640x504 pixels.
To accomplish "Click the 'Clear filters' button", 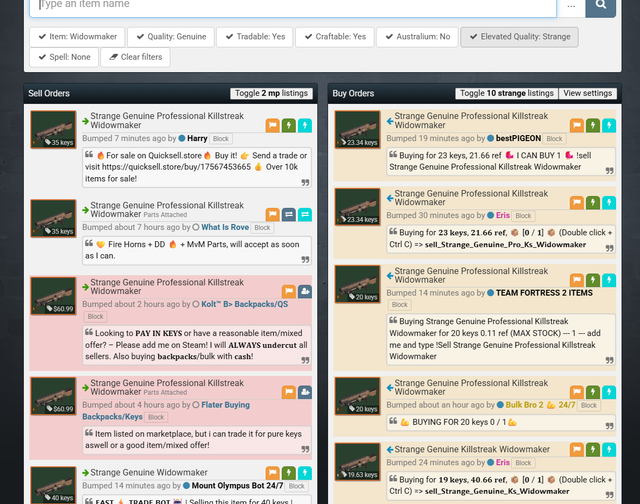I will click(x=136, y=57).
